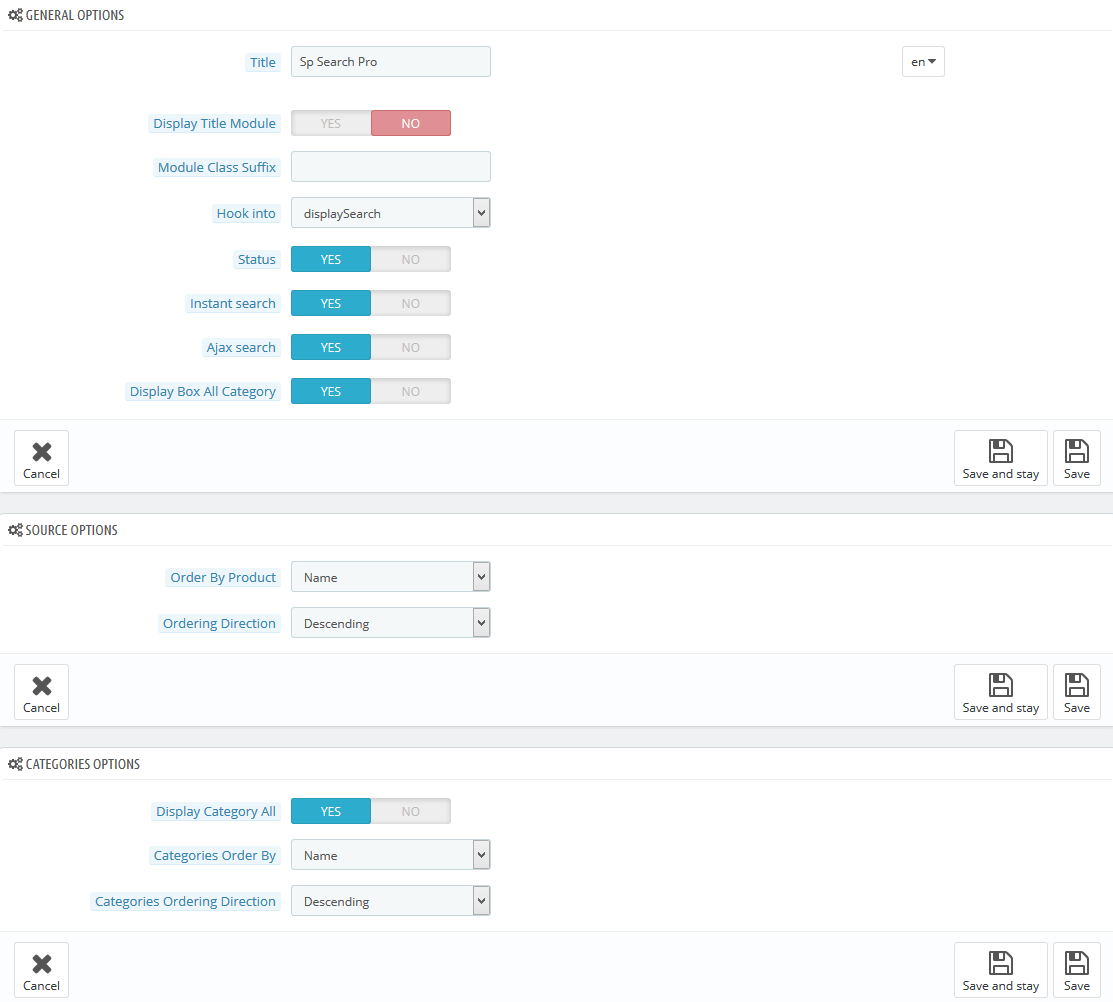Click the Title input field
The width and height of the screenshot is (1113, 1002).
(390, 62)
